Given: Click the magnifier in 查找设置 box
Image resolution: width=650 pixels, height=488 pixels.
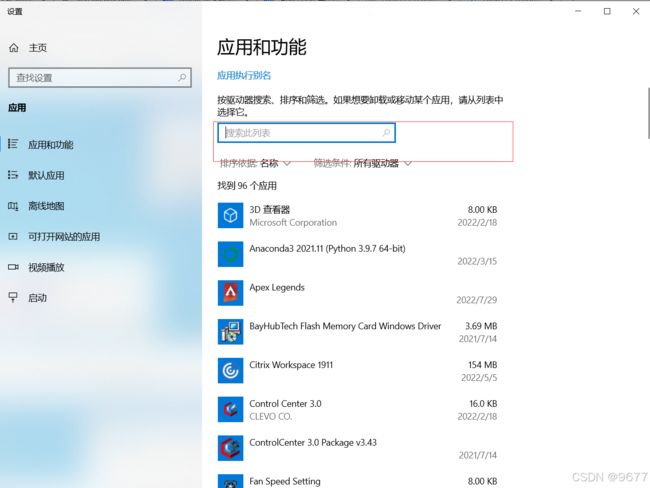Looking at the screenshot, I should [182, 77].
